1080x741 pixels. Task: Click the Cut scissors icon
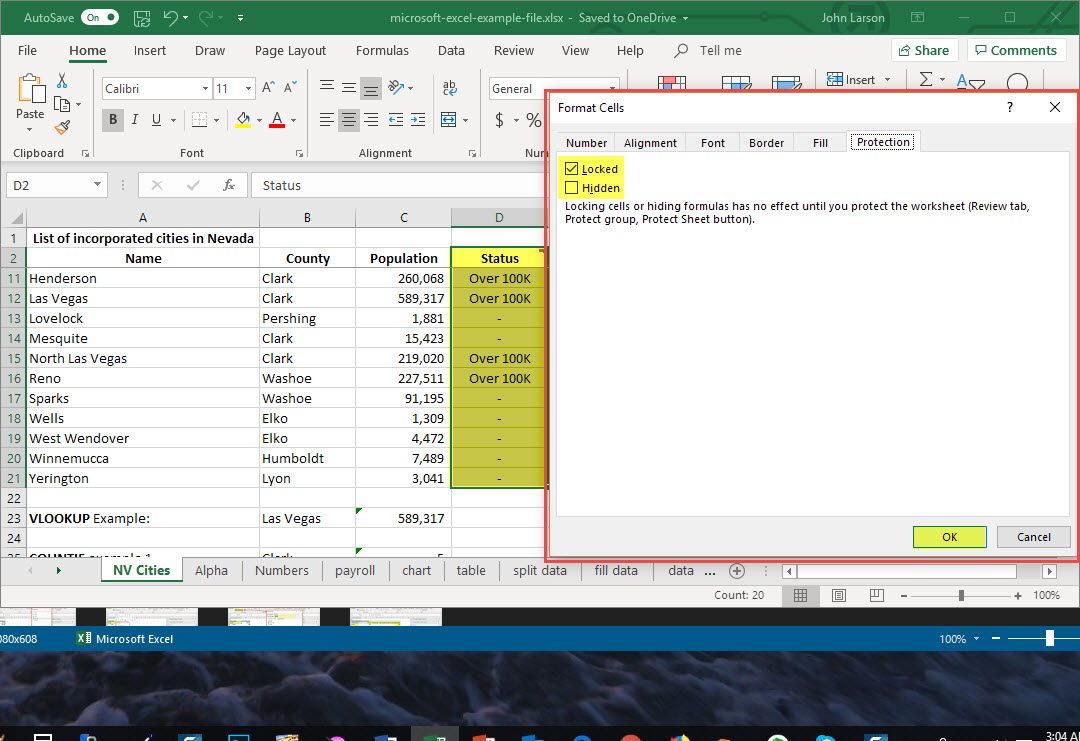(62, 81)
